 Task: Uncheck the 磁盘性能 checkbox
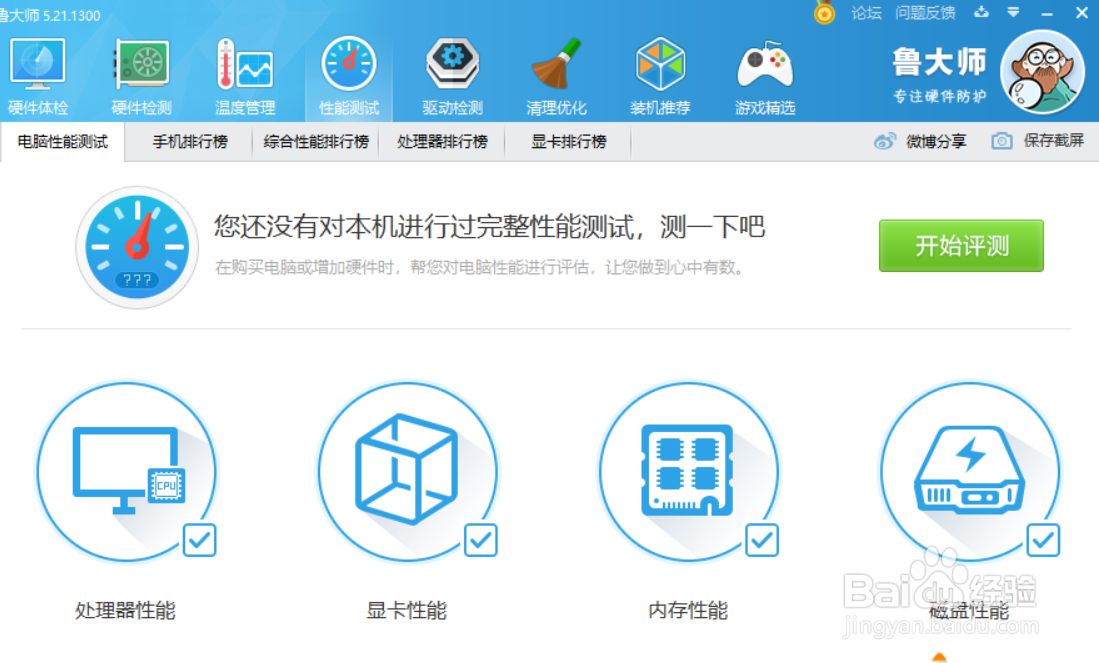click(1043, 540)
